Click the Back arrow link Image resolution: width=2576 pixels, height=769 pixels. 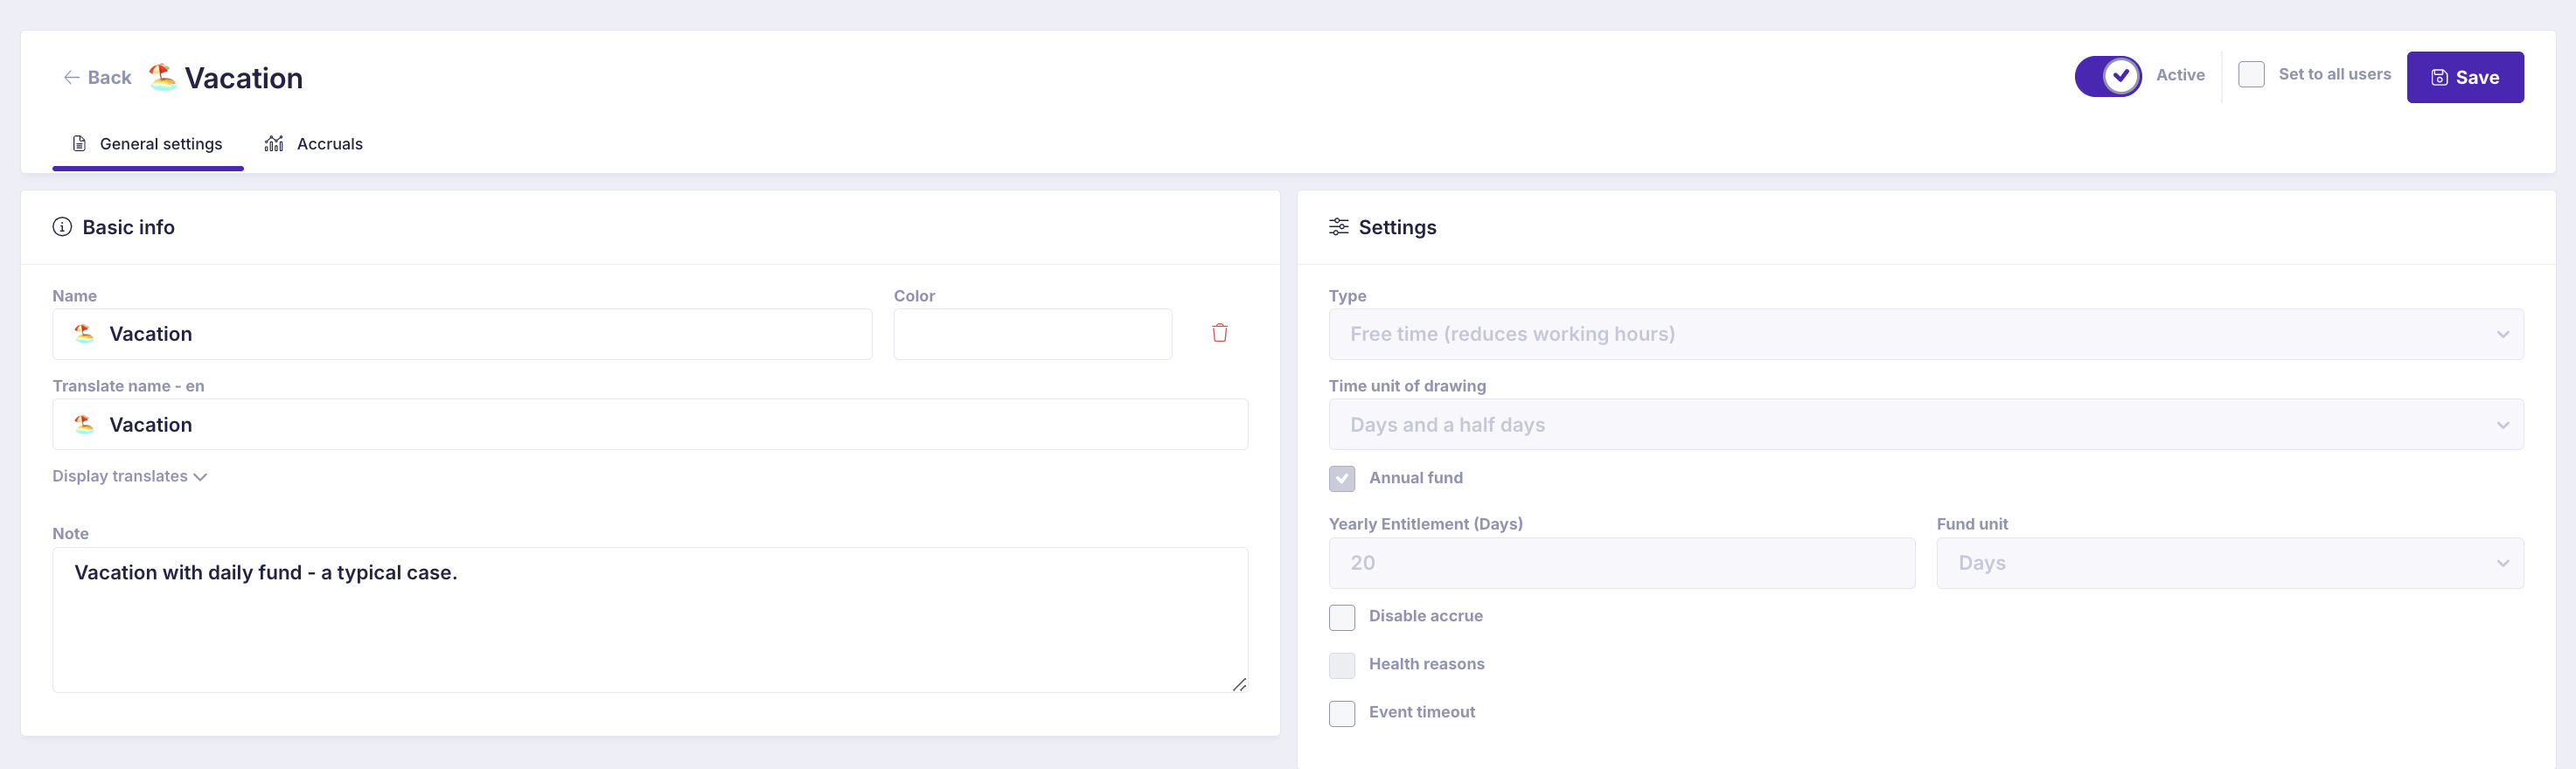[97, 77]
